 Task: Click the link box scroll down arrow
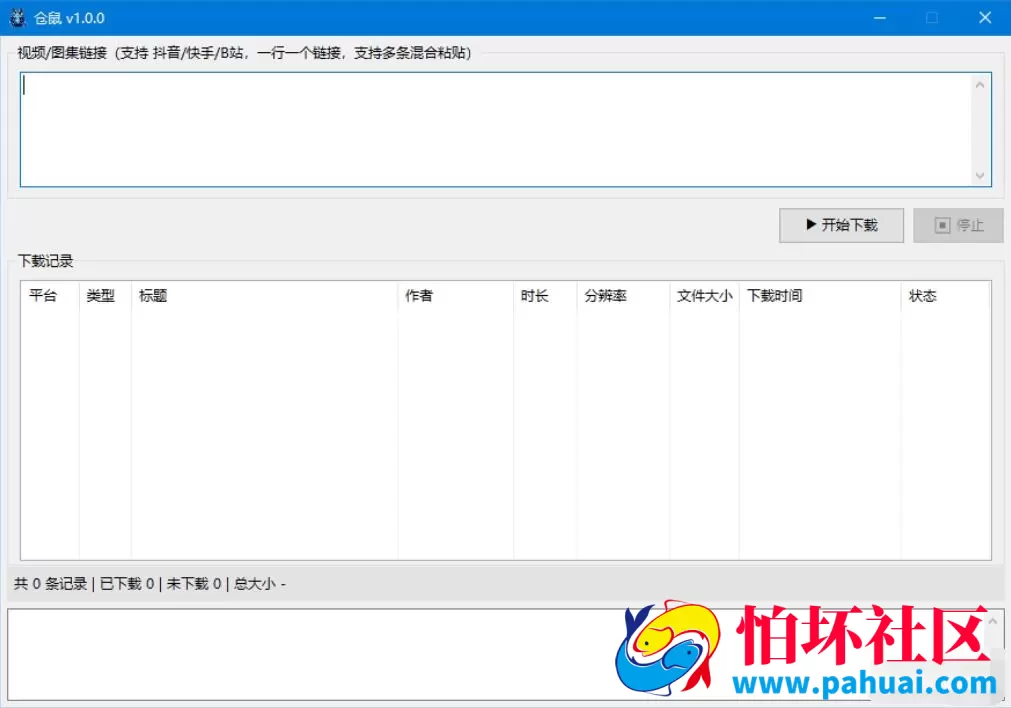tap(980, 175)
